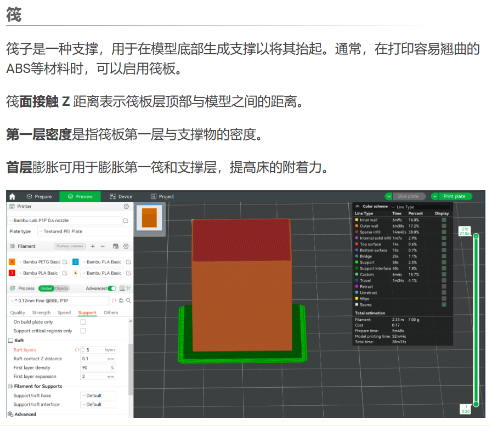Click the Filament section icon

click(x=12, y=246)
